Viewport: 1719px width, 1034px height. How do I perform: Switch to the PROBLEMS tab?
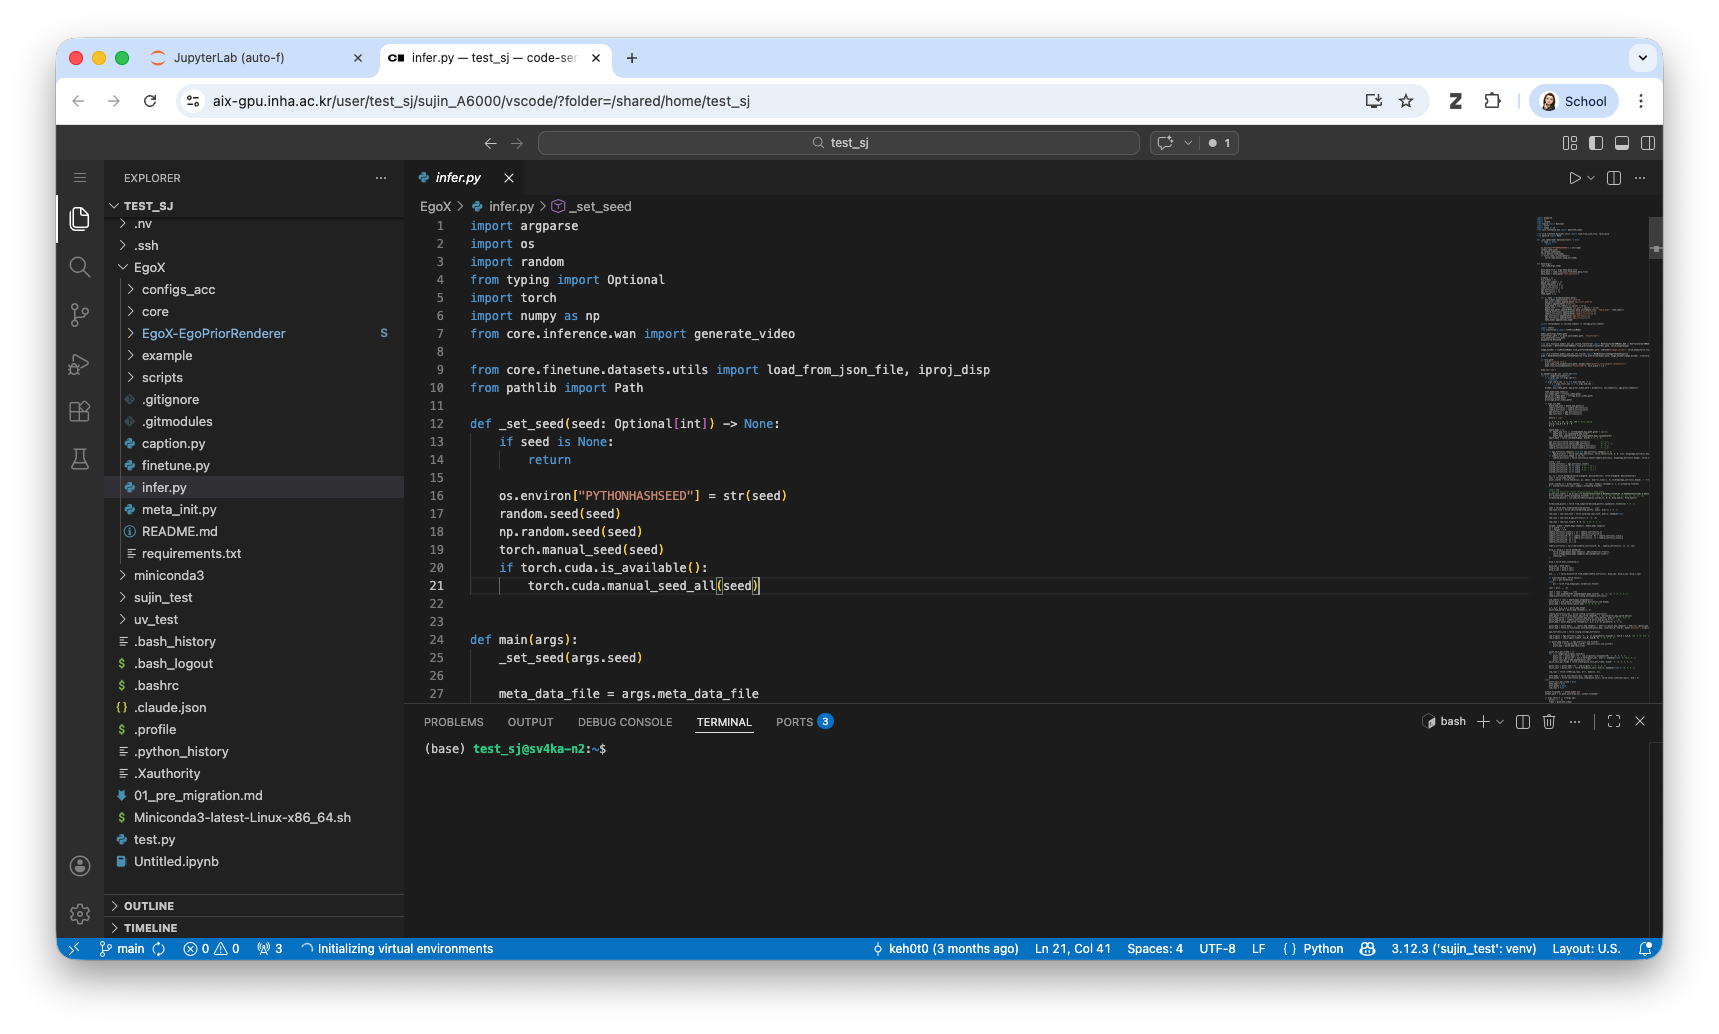(454, 722)
